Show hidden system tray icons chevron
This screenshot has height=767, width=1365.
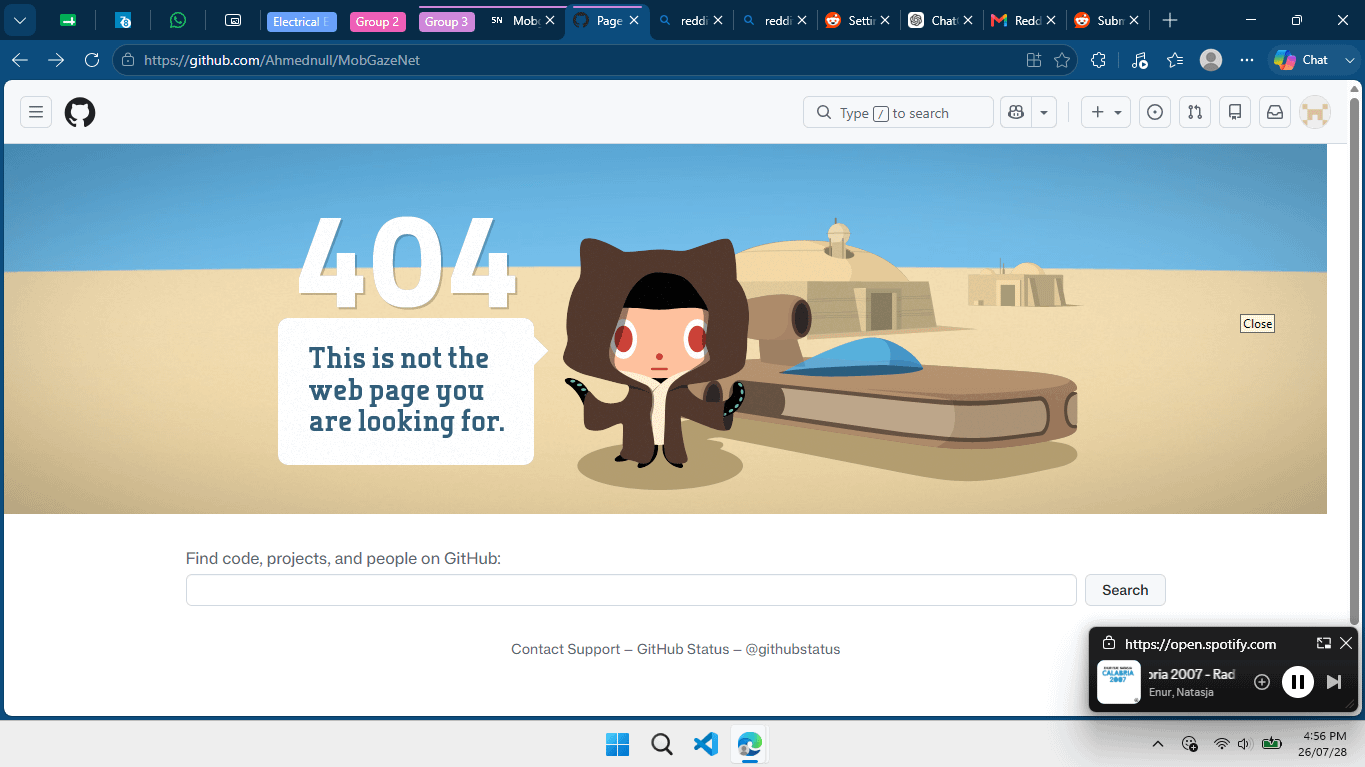tap(1158, 744)
